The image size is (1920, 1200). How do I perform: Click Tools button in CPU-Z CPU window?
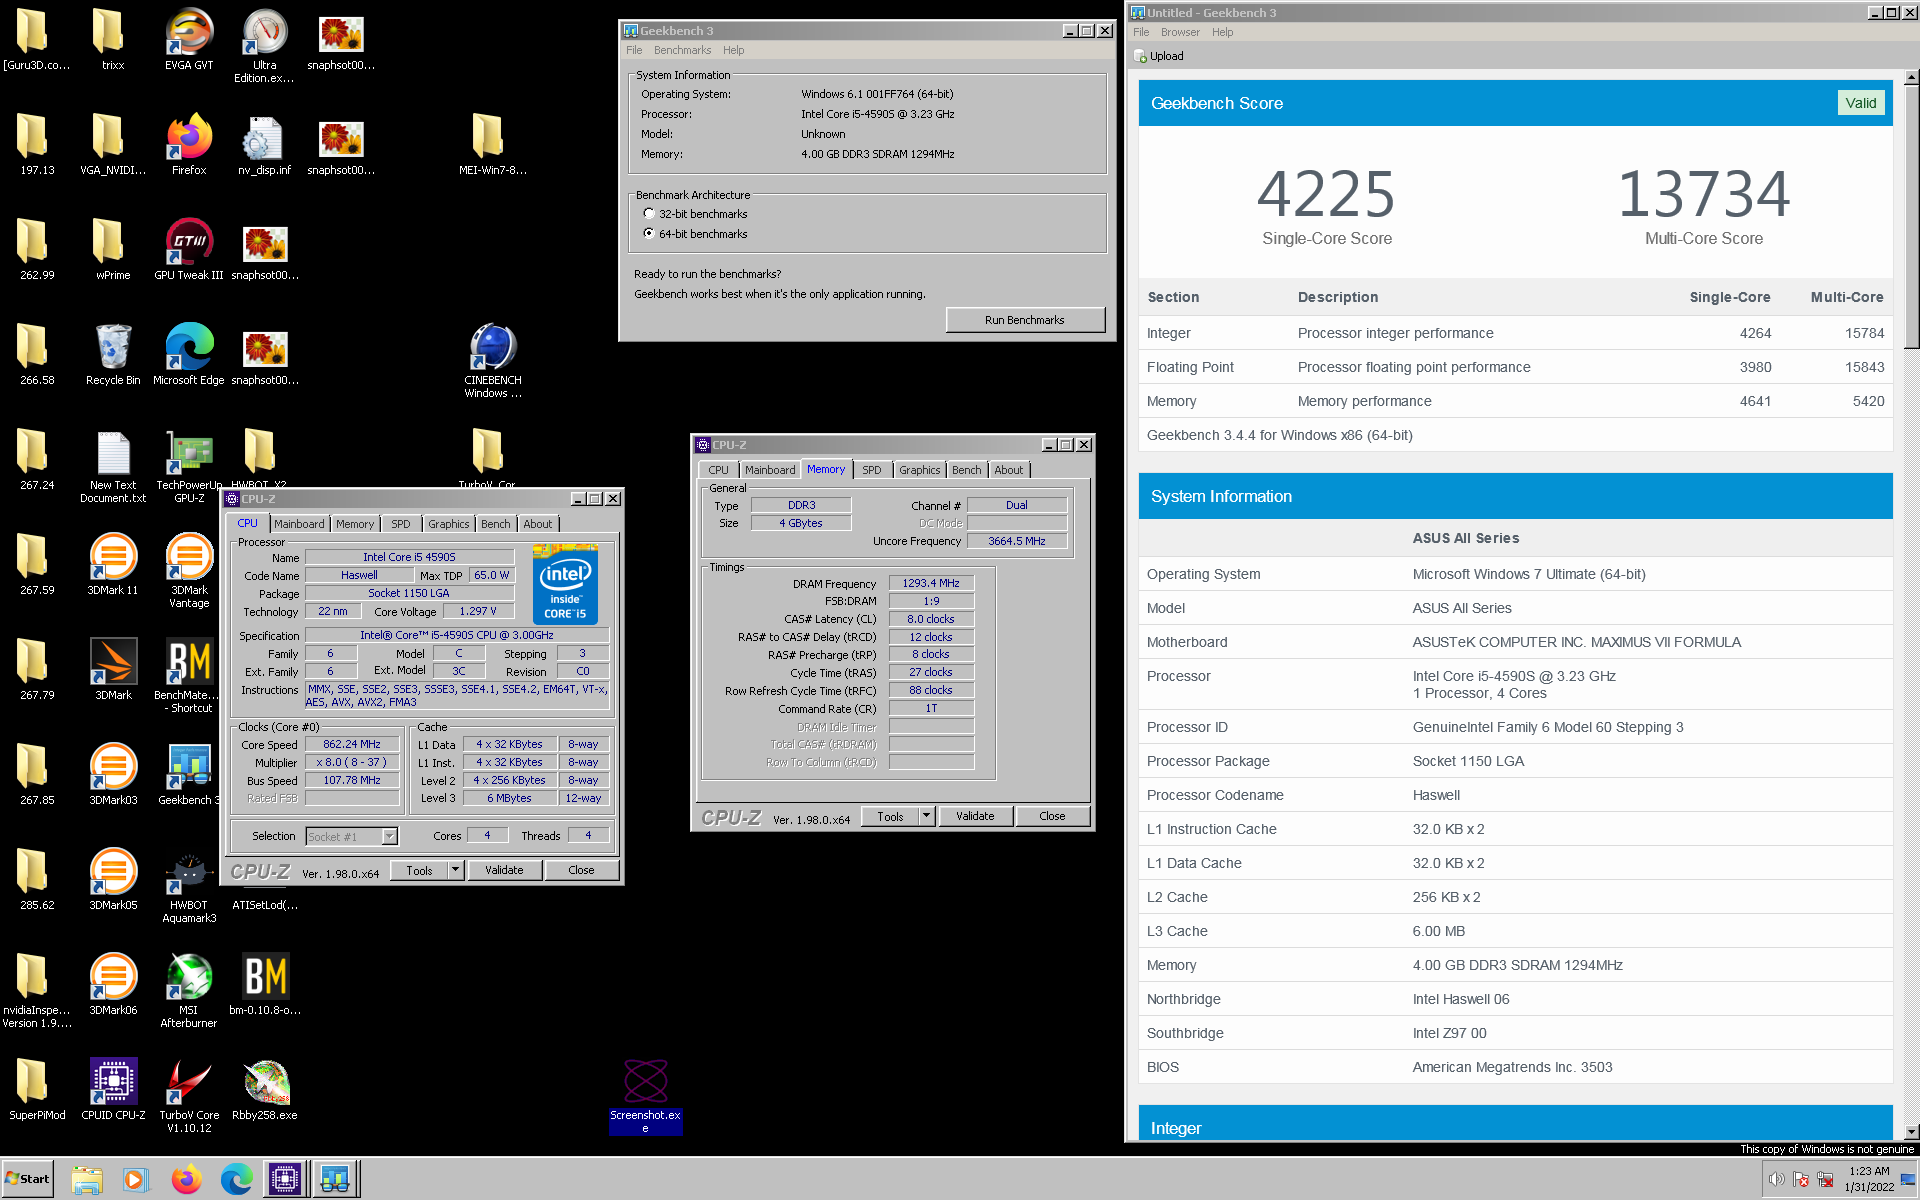[419, 871]
